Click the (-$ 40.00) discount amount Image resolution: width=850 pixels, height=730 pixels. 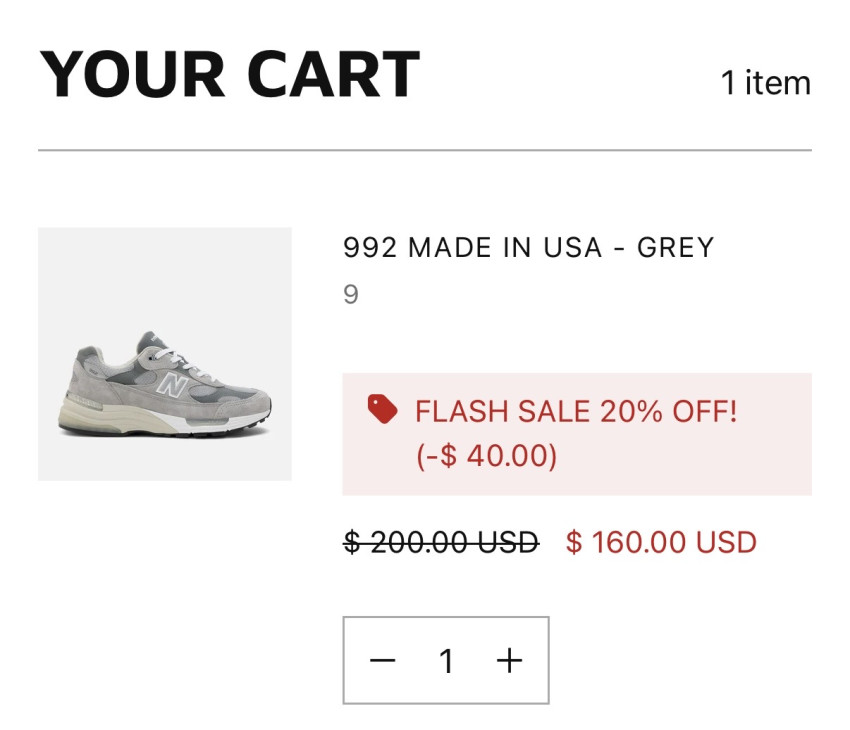pyautogui.click(x=486, y=456)
